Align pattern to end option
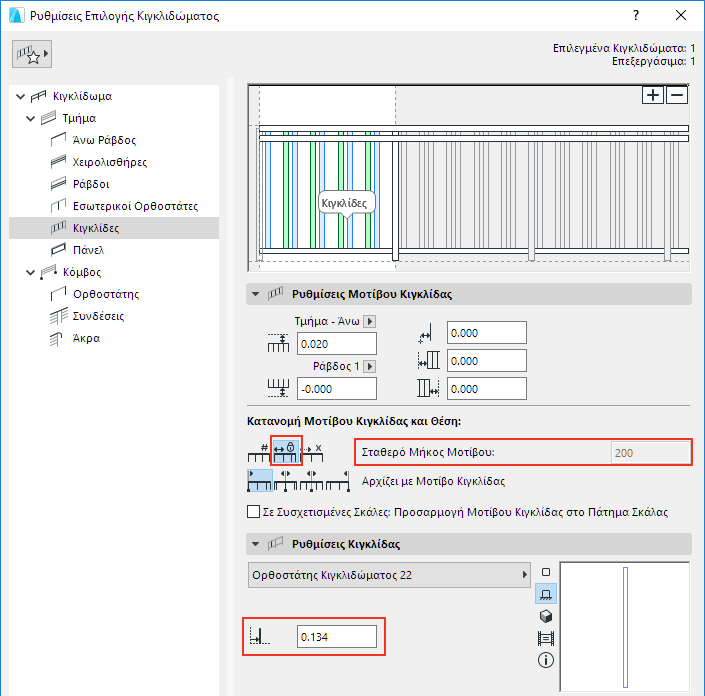The image size is (705, 696). coord(338,481)
